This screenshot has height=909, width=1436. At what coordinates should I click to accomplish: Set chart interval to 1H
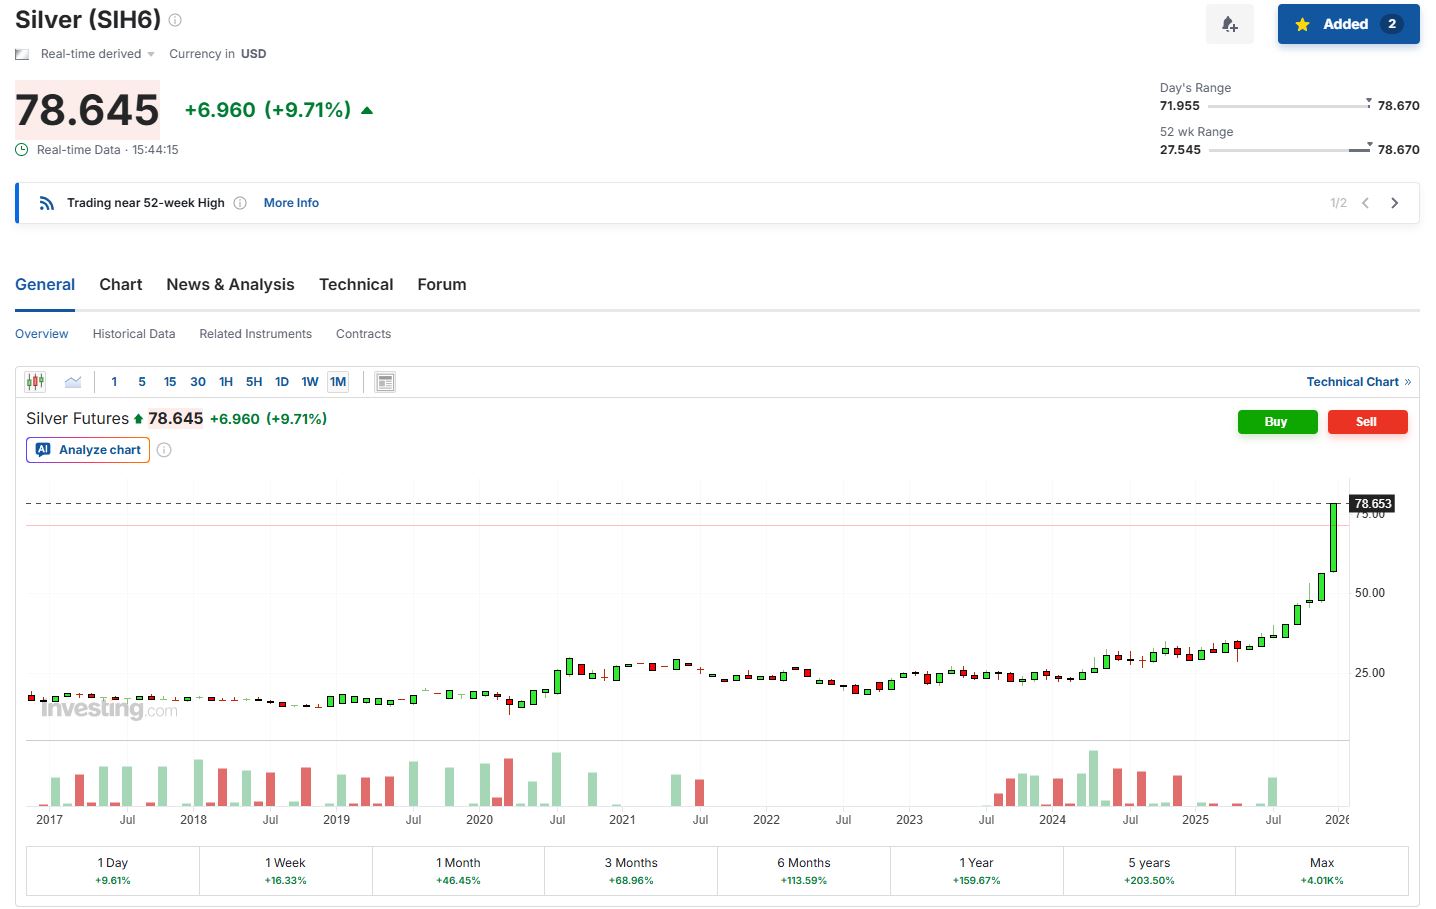coord(226,382)
